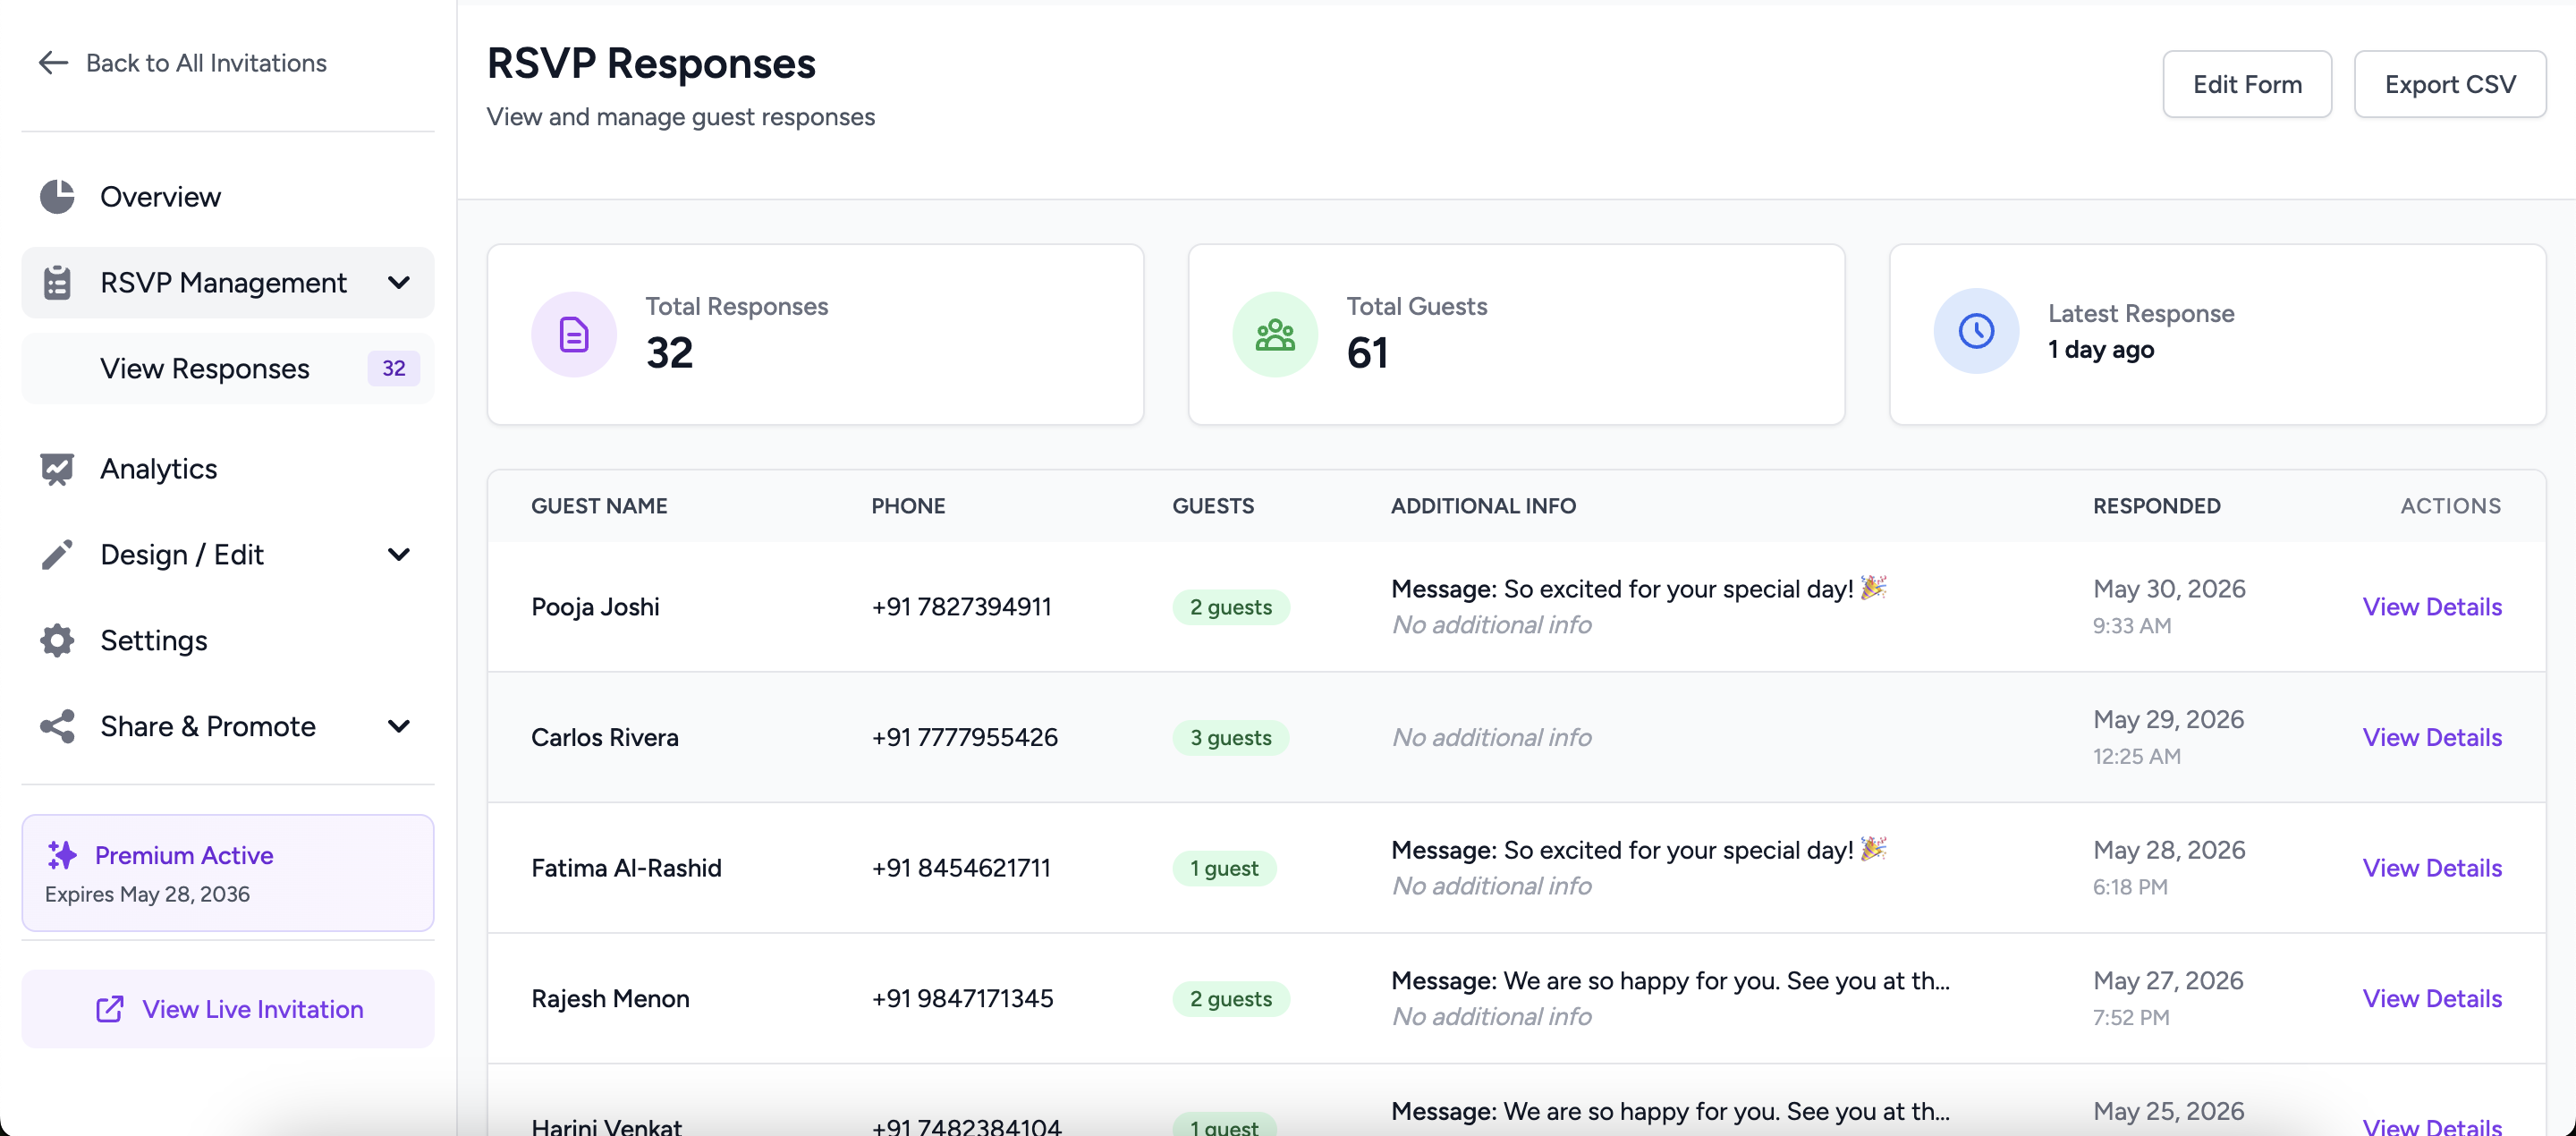Click the Latest Response card
Screen dimensions: 2576x1136
pyautogui.click(x=2217, y=334)
